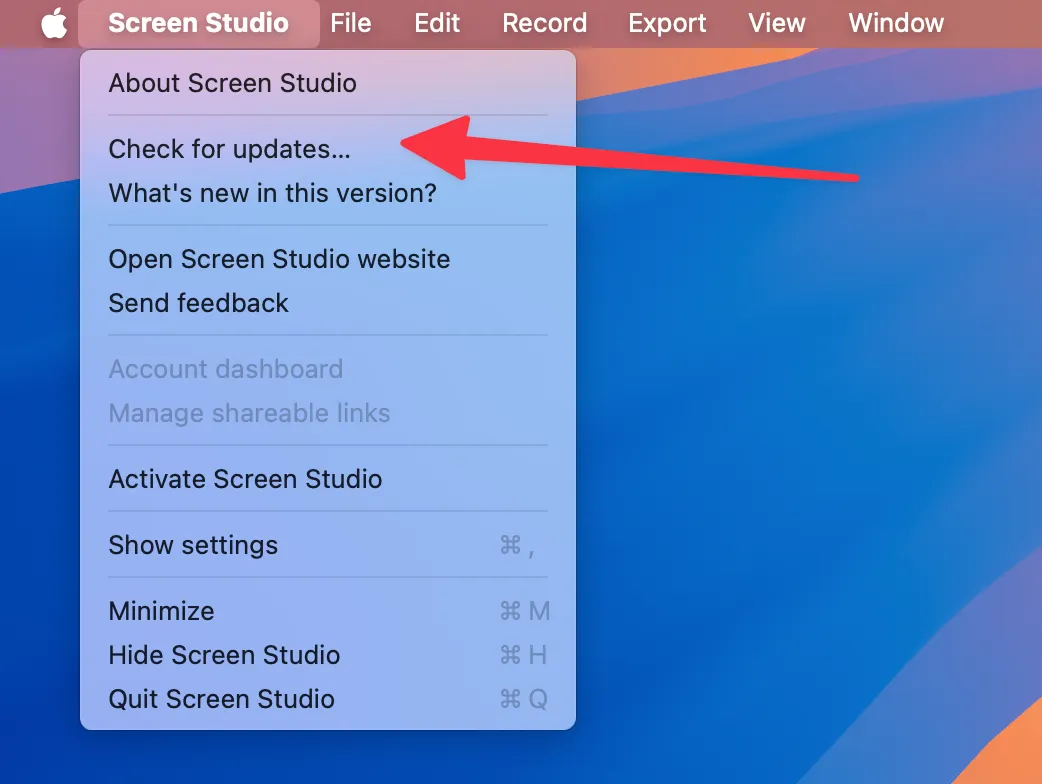Click the Account dashboard entry
Screen dimensions: 1042x784
click(x=225, y=369)
